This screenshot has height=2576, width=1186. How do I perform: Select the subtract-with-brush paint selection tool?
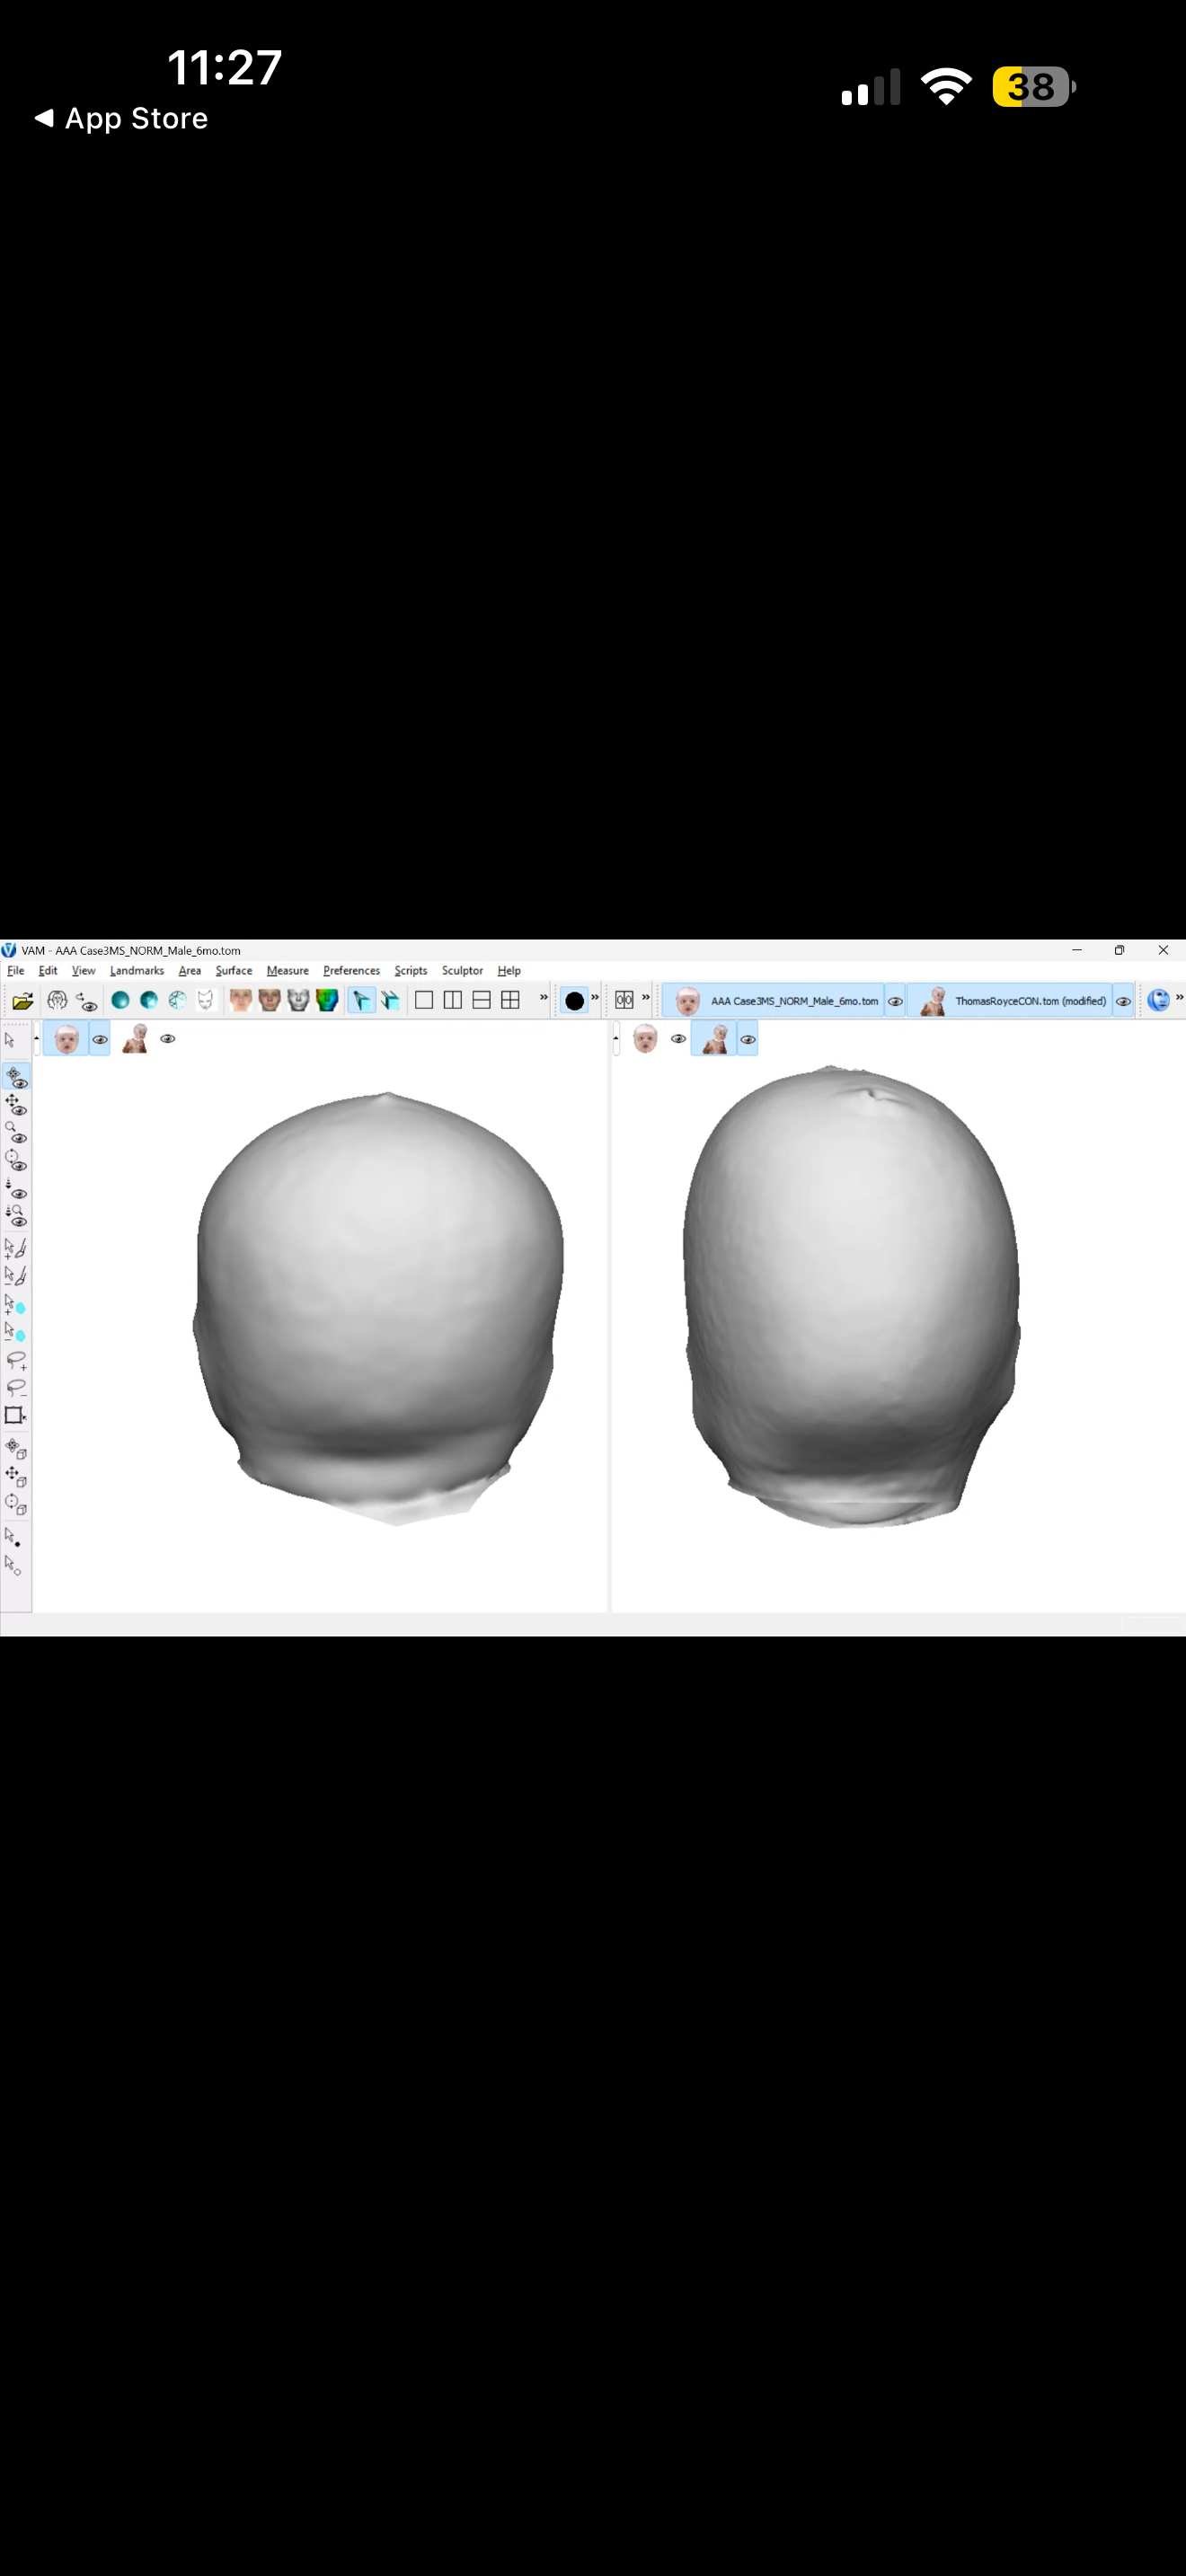(15, 1276)
